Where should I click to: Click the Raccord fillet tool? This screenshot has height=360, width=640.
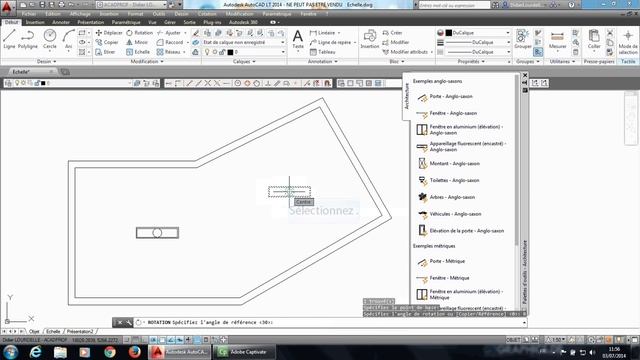170,42
